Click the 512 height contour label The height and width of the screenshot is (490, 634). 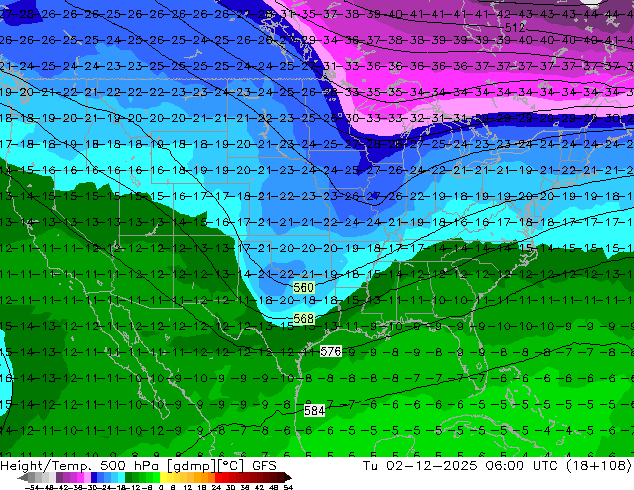tap(515, 27)
